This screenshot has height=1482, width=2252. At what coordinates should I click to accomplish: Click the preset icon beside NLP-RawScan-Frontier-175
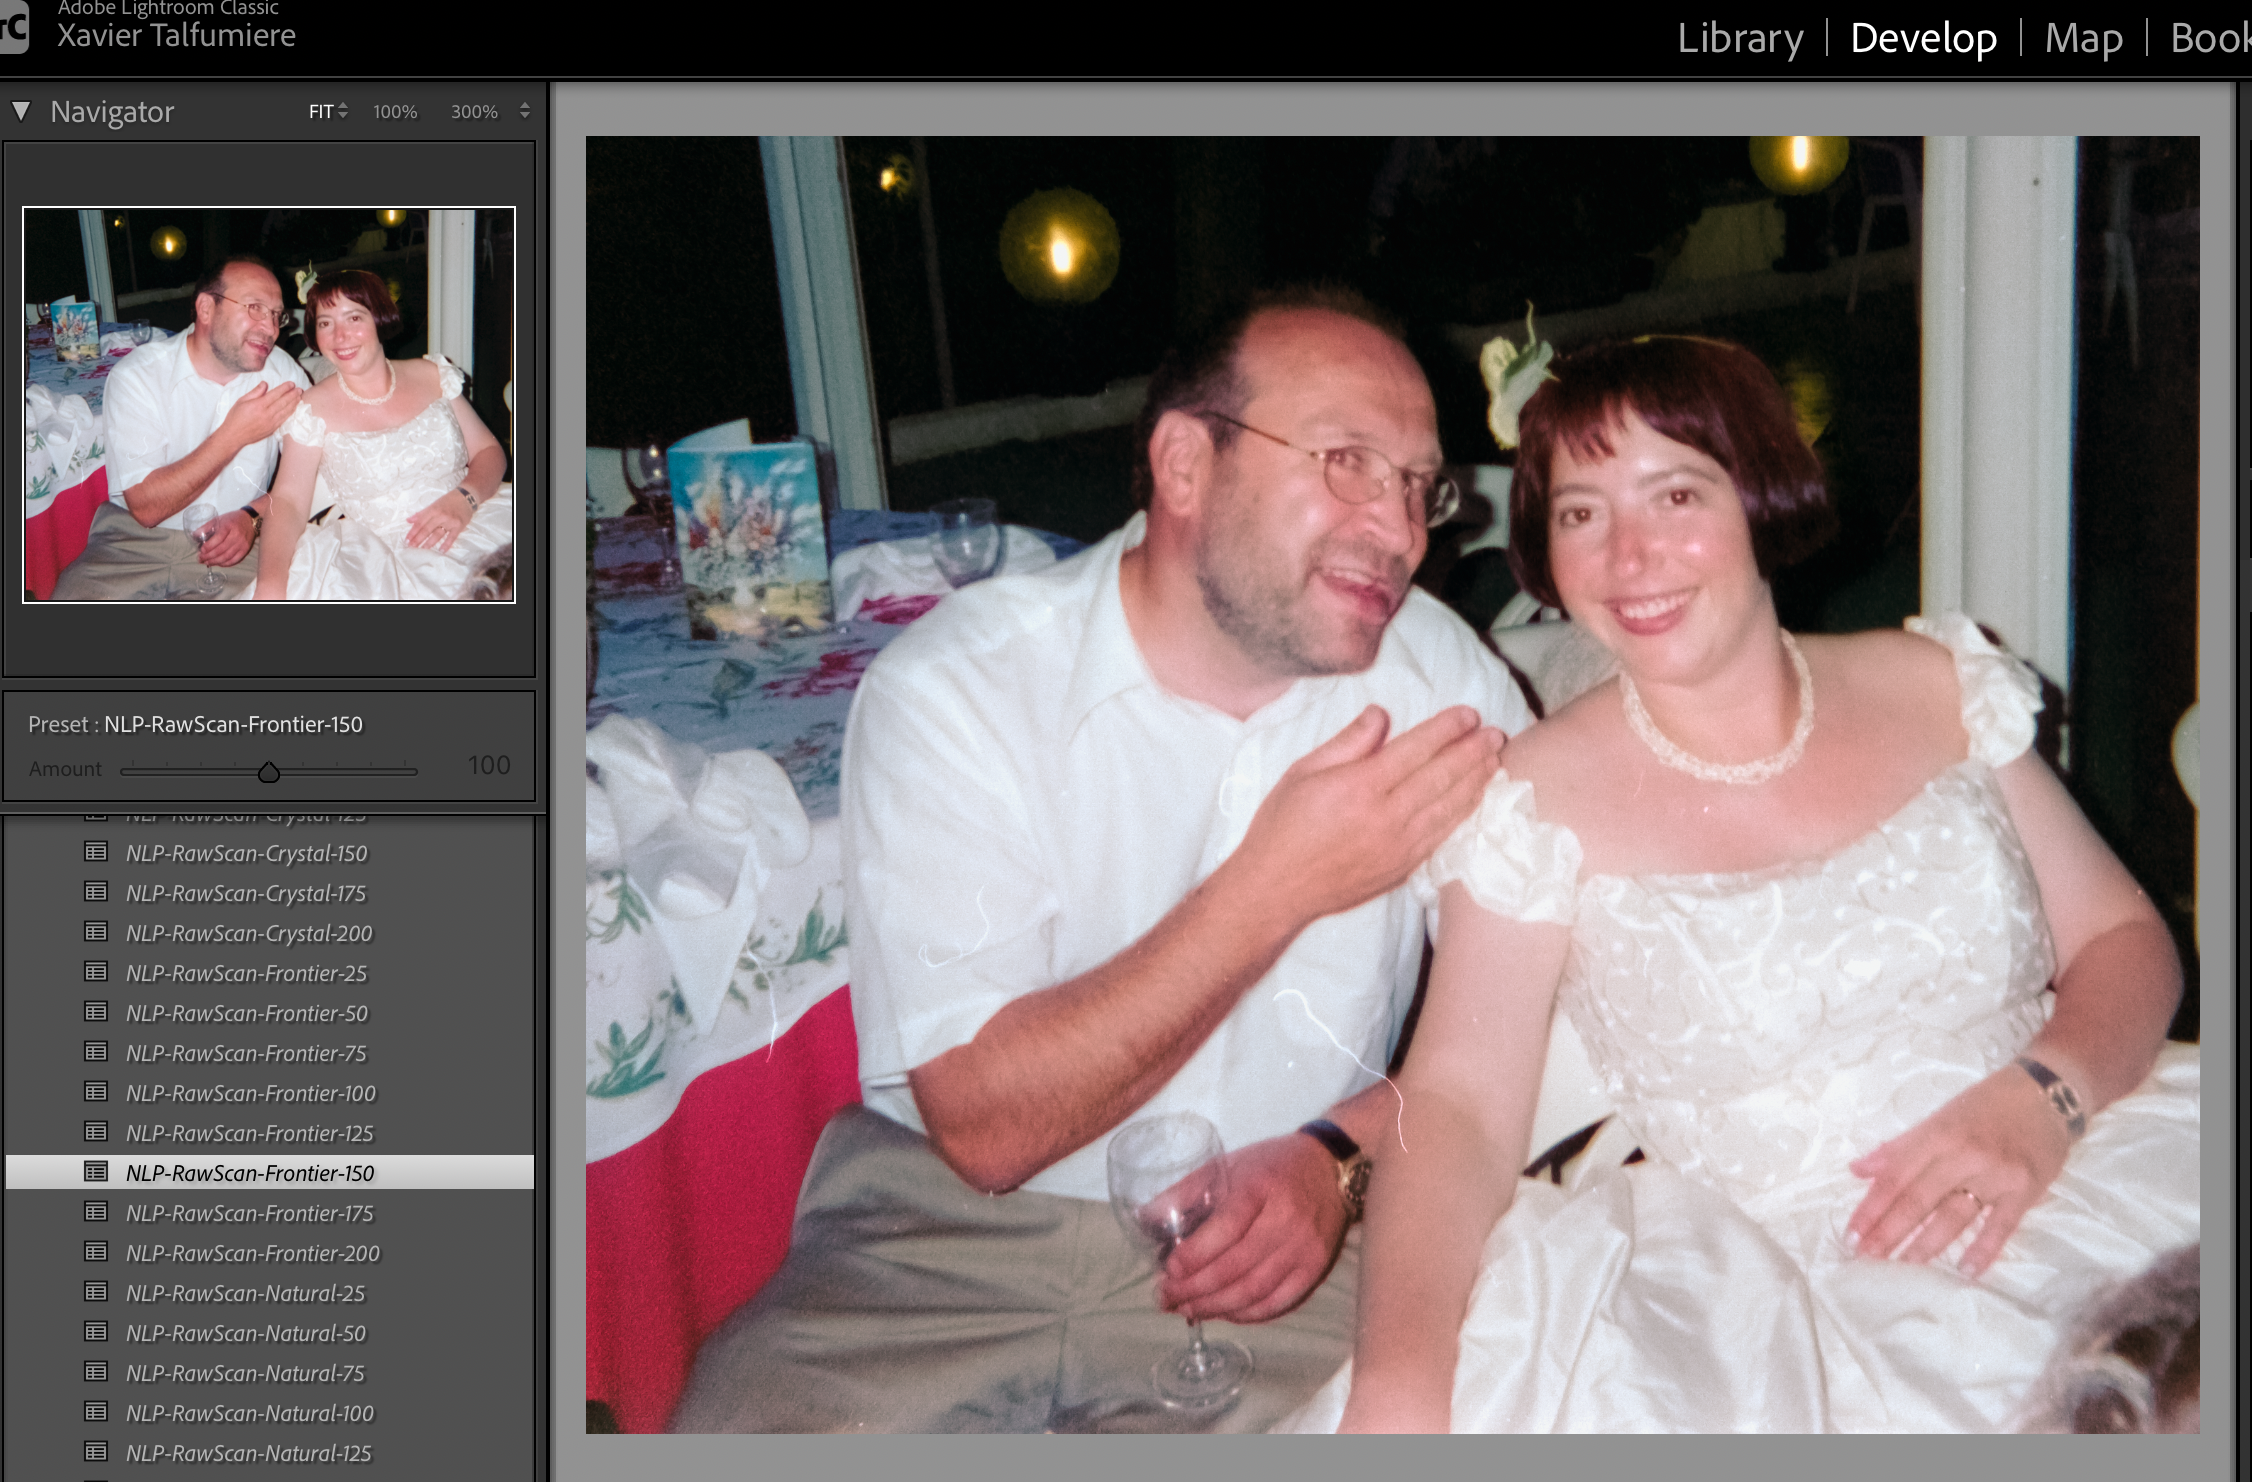click(96, 1212)
